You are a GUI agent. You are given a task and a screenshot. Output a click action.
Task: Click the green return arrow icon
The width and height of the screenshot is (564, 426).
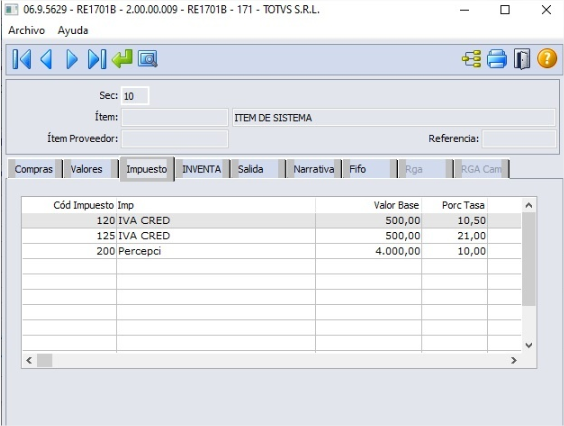click(122, 59)
